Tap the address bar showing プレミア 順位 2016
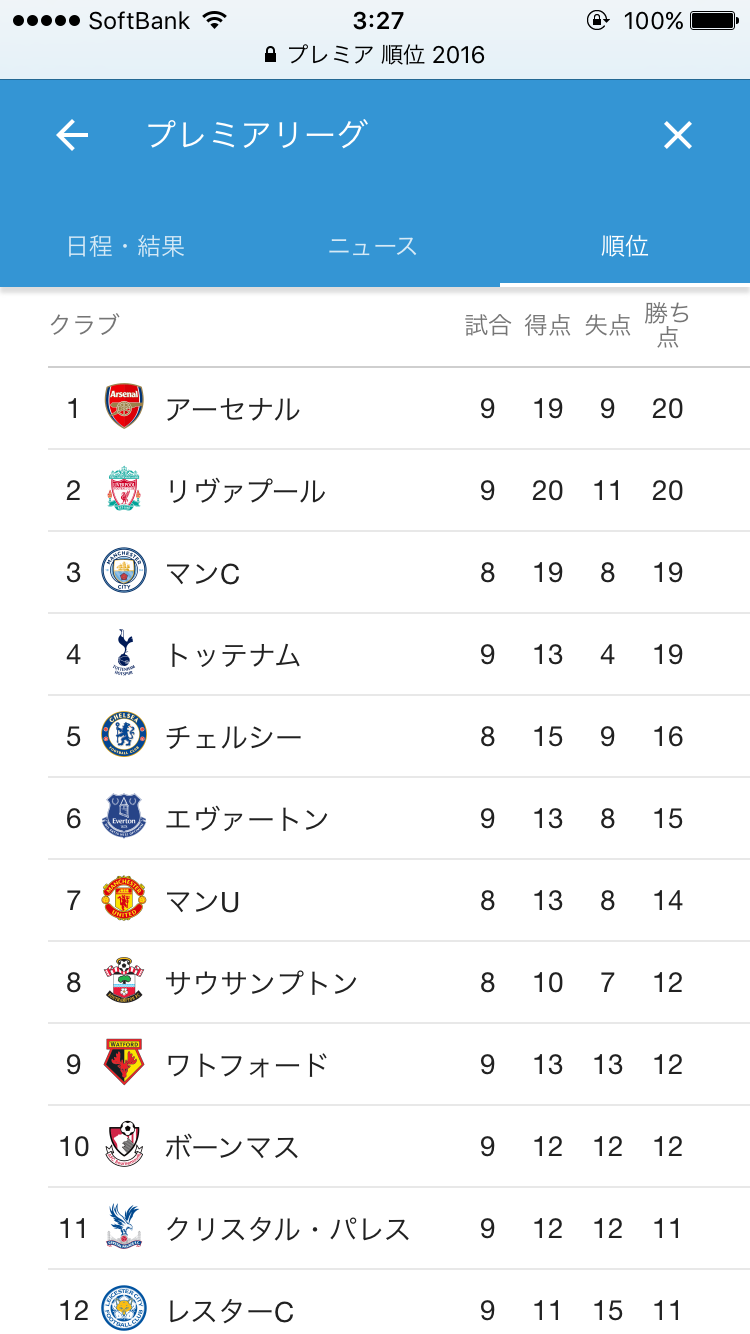The width and height of the screenshot is (750, 1334). click(375, 55)
